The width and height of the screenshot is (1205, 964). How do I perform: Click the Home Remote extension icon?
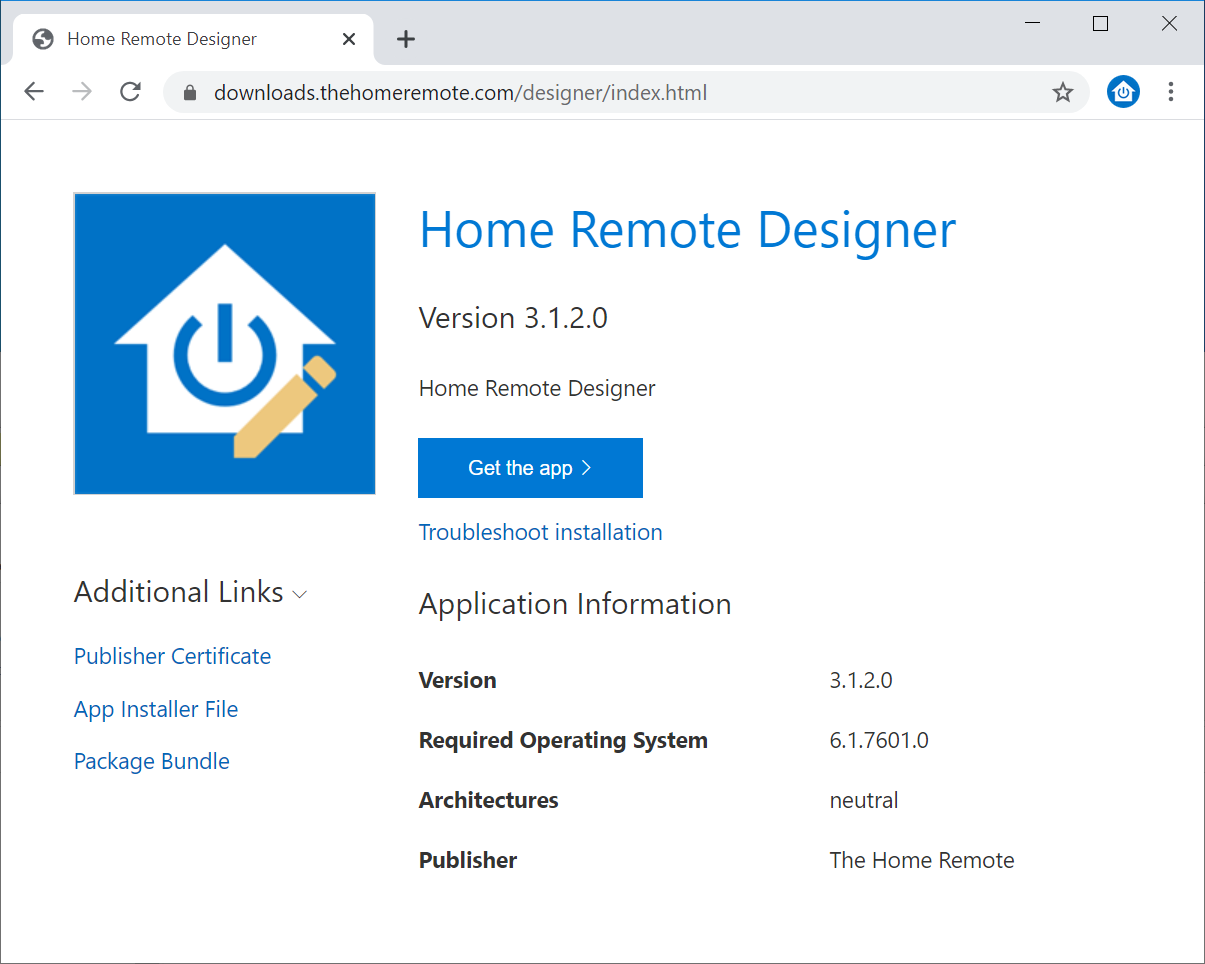(x=1123, y=92)
